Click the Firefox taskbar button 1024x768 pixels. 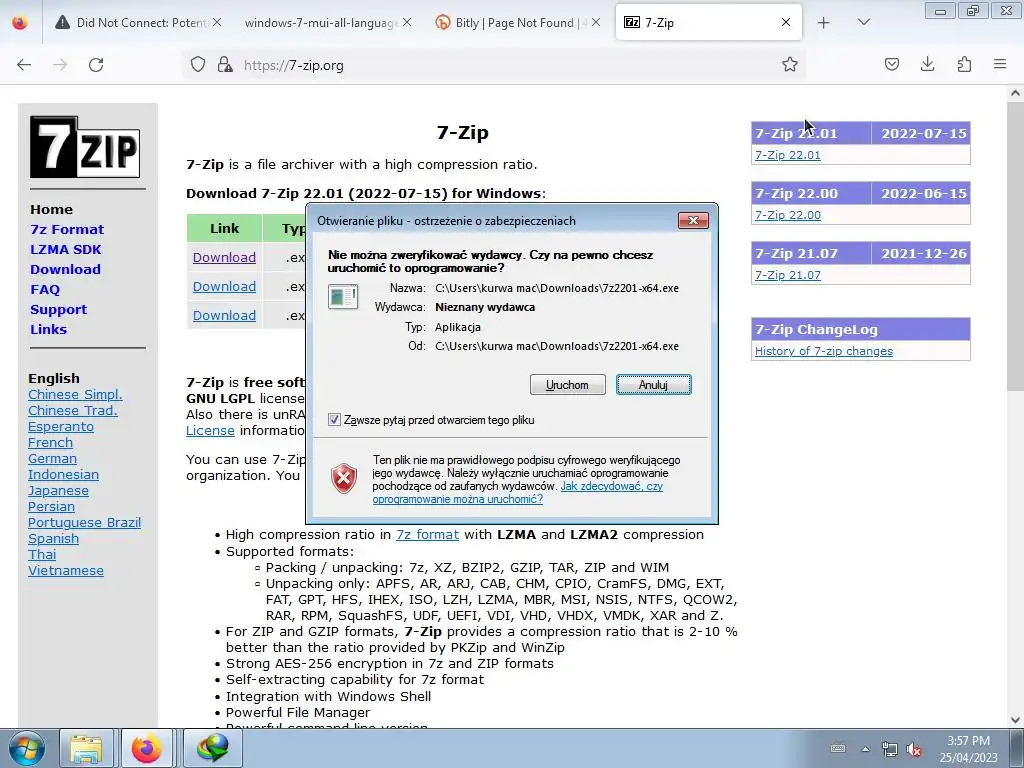point(147,748)
